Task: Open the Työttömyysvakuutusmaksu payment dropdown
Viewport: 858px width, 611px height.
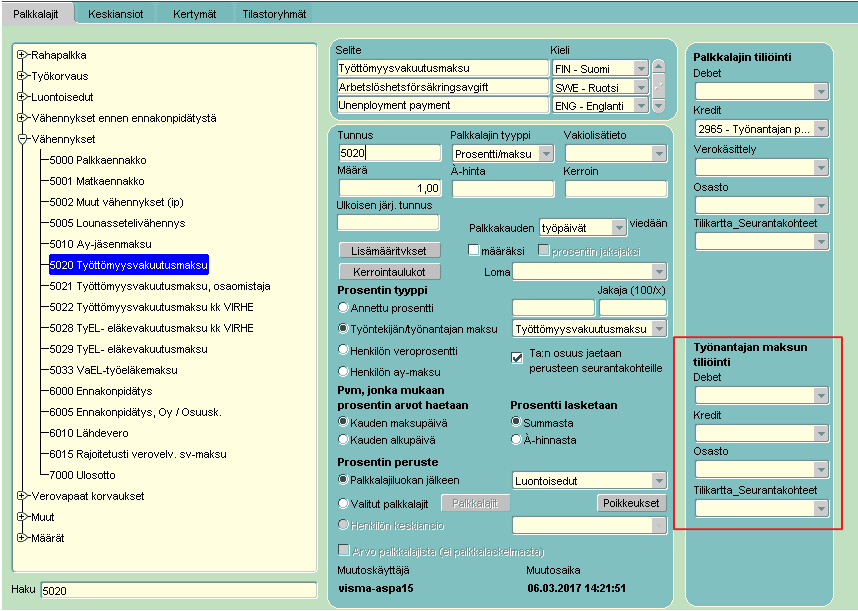Action: click(659, 328)
